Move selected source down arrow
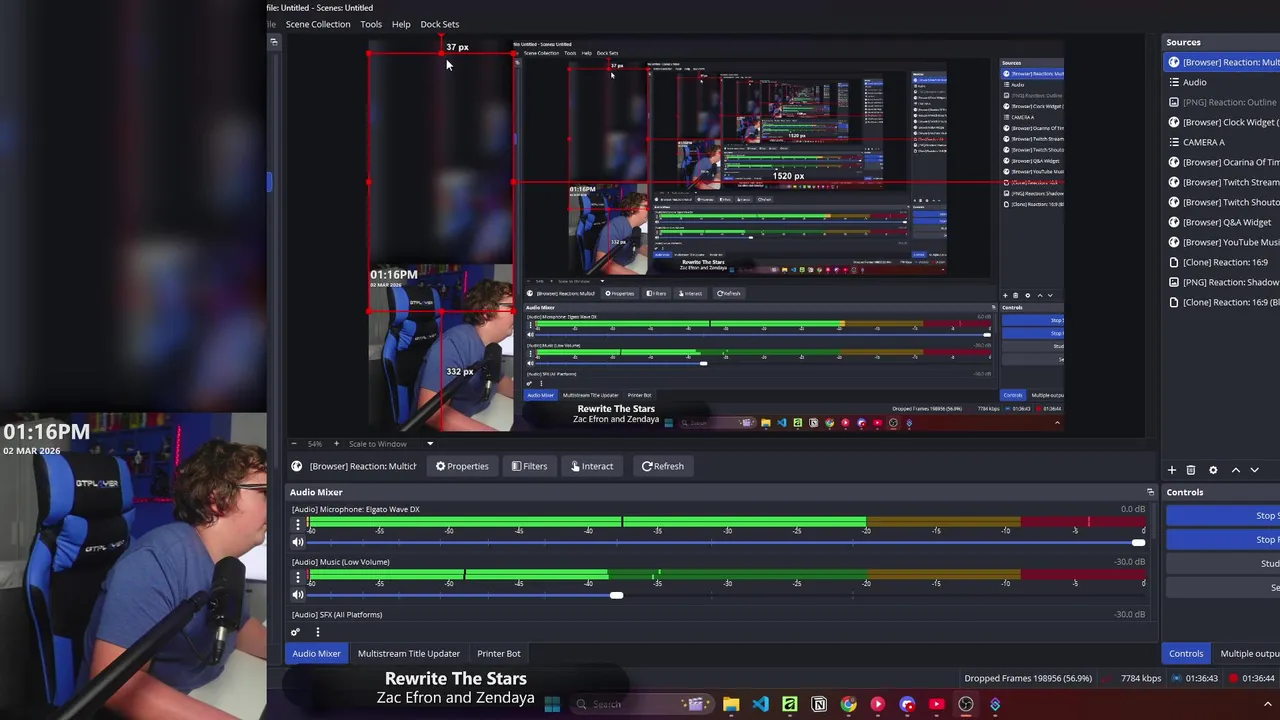The width and height of the screenshot is (1280, 720). (1254, 470)
